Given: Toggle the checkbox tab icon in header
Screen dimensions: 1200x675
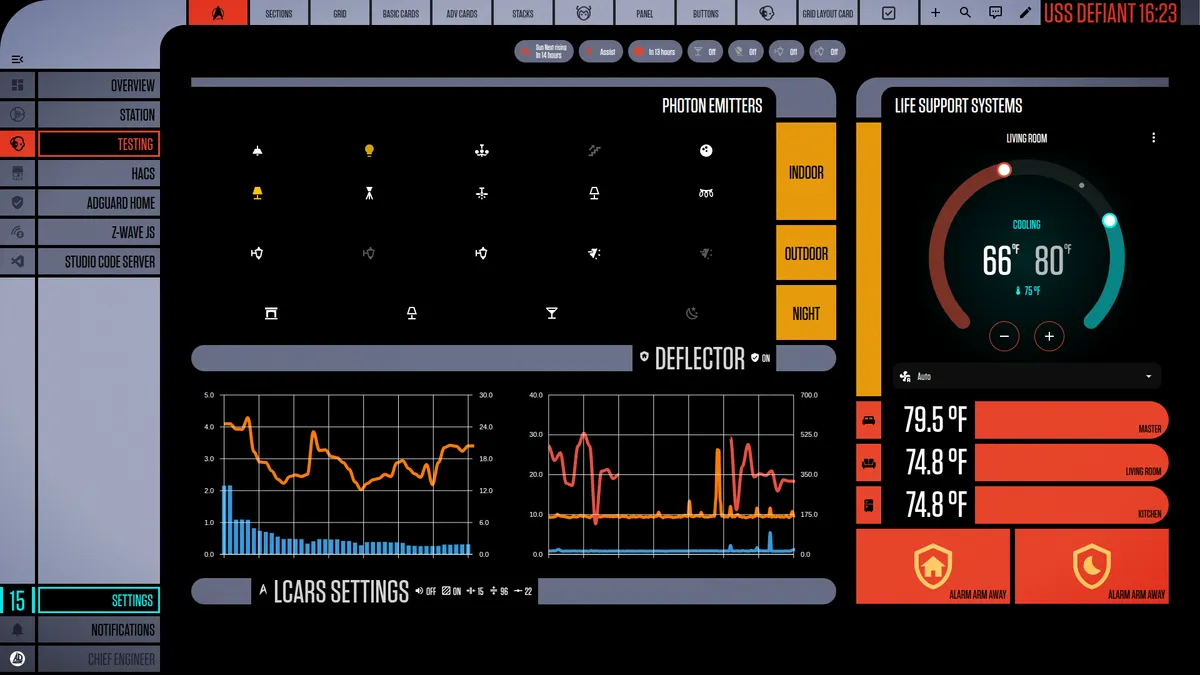Looking at the screenshot, I should (x=889, y=13).
